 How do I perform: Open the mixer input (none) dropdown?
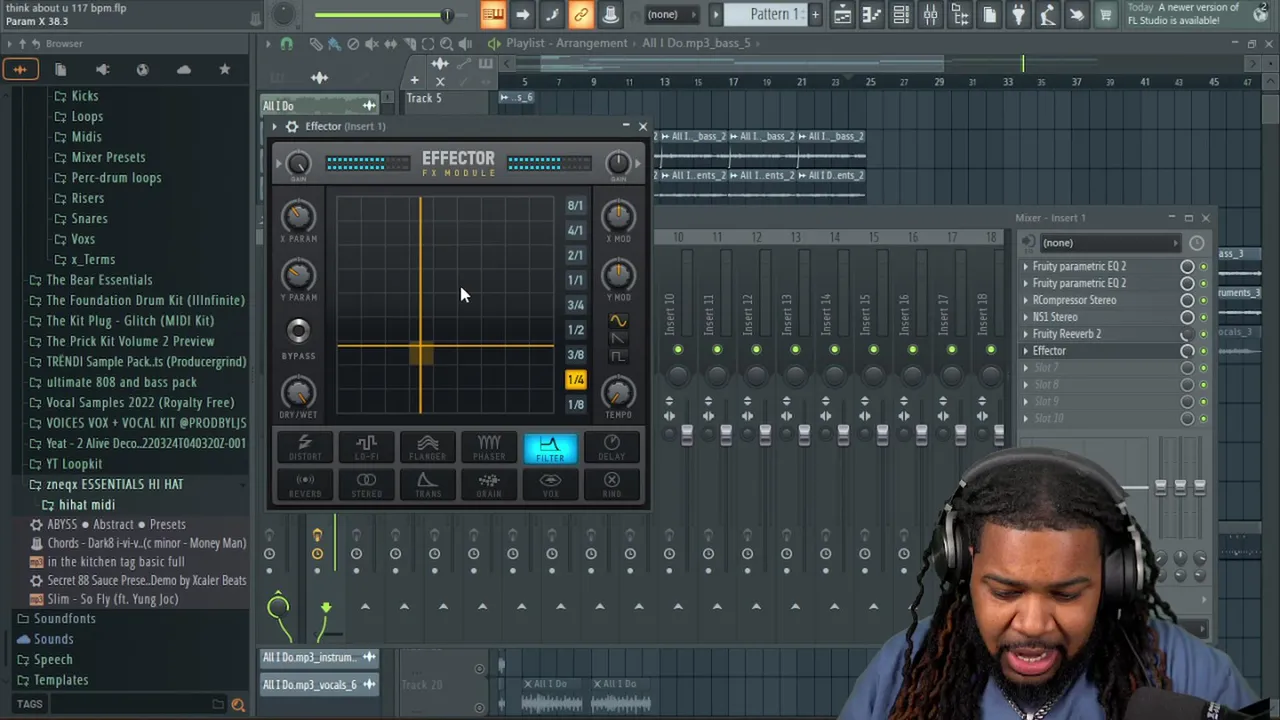[1109, 243]
